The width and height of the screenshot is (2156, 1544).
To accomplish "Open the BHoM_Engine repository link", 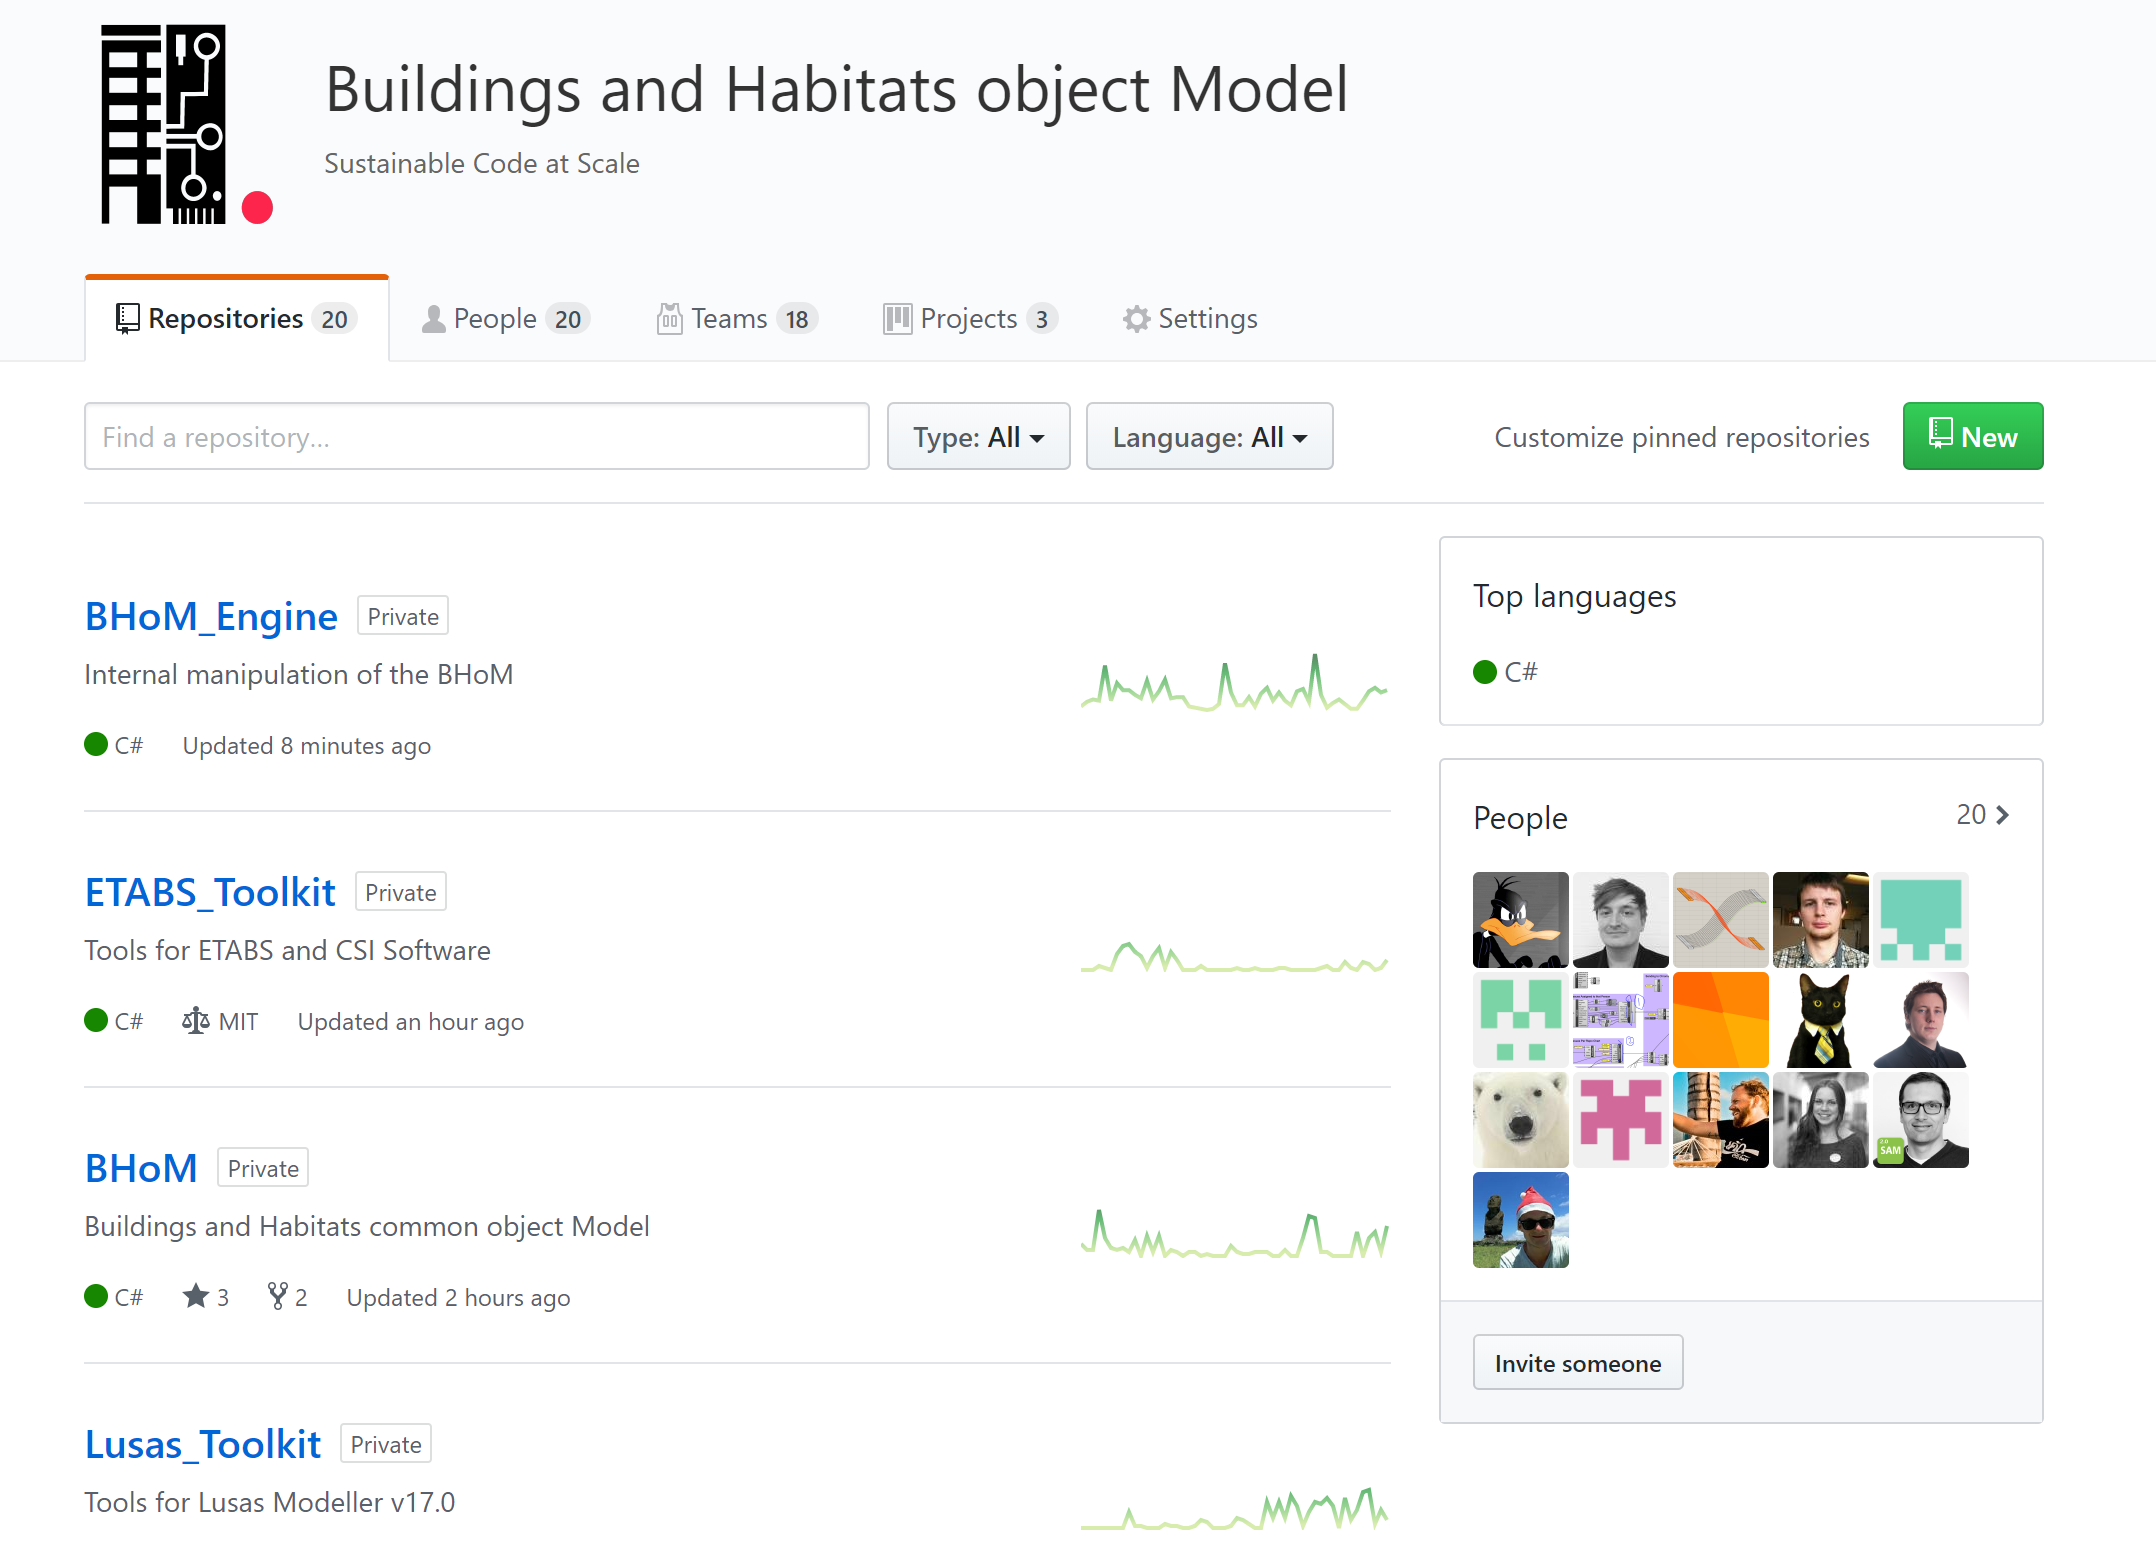I will coord(211,616).
